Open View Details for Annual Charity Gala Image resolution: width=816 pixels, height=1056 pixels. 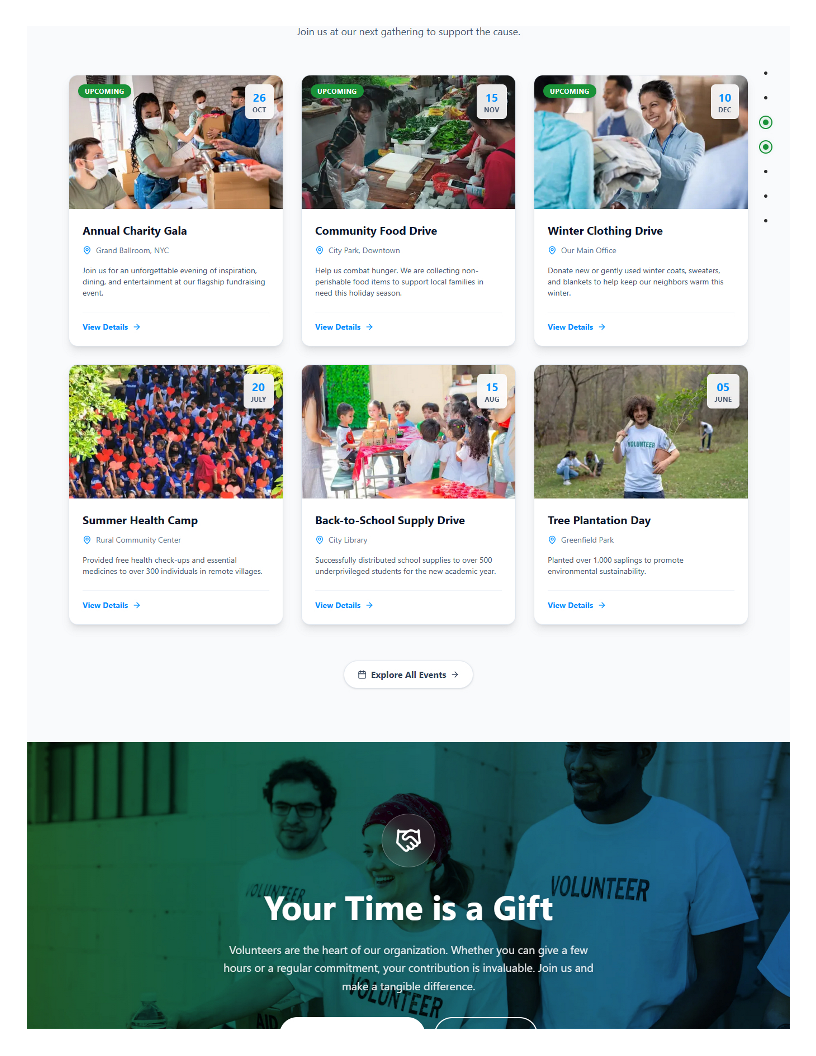[x=111, y=327]
